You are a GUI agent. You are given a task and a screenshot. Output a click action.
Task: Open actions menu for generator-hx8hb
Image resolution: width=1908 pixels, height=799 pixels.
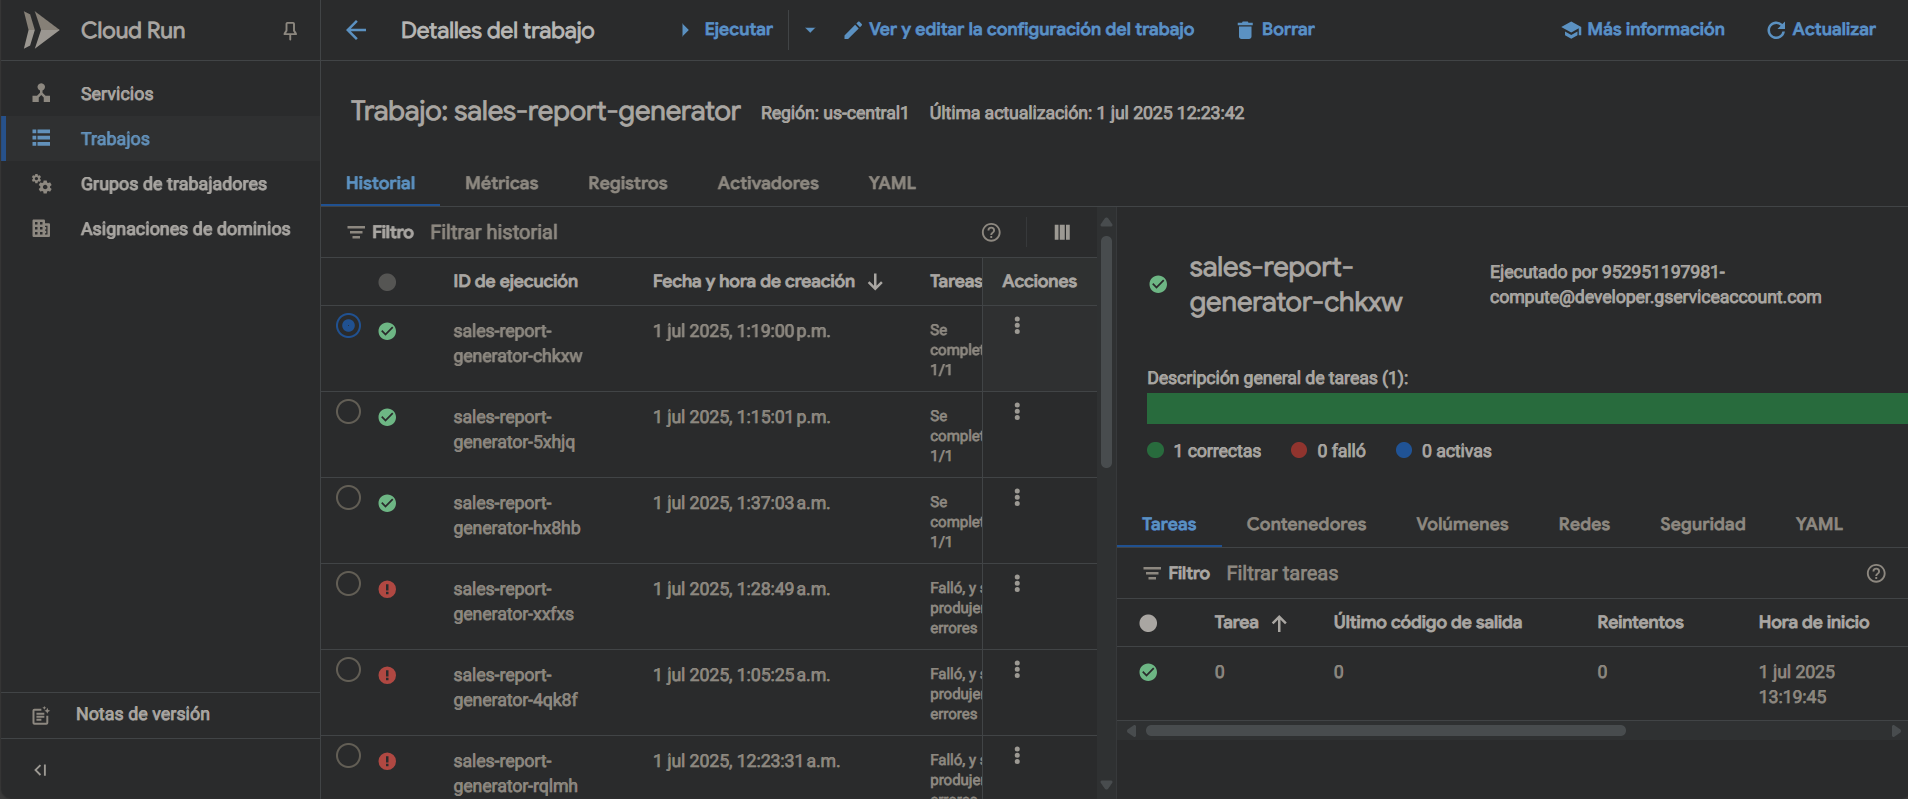[1017, 498]
